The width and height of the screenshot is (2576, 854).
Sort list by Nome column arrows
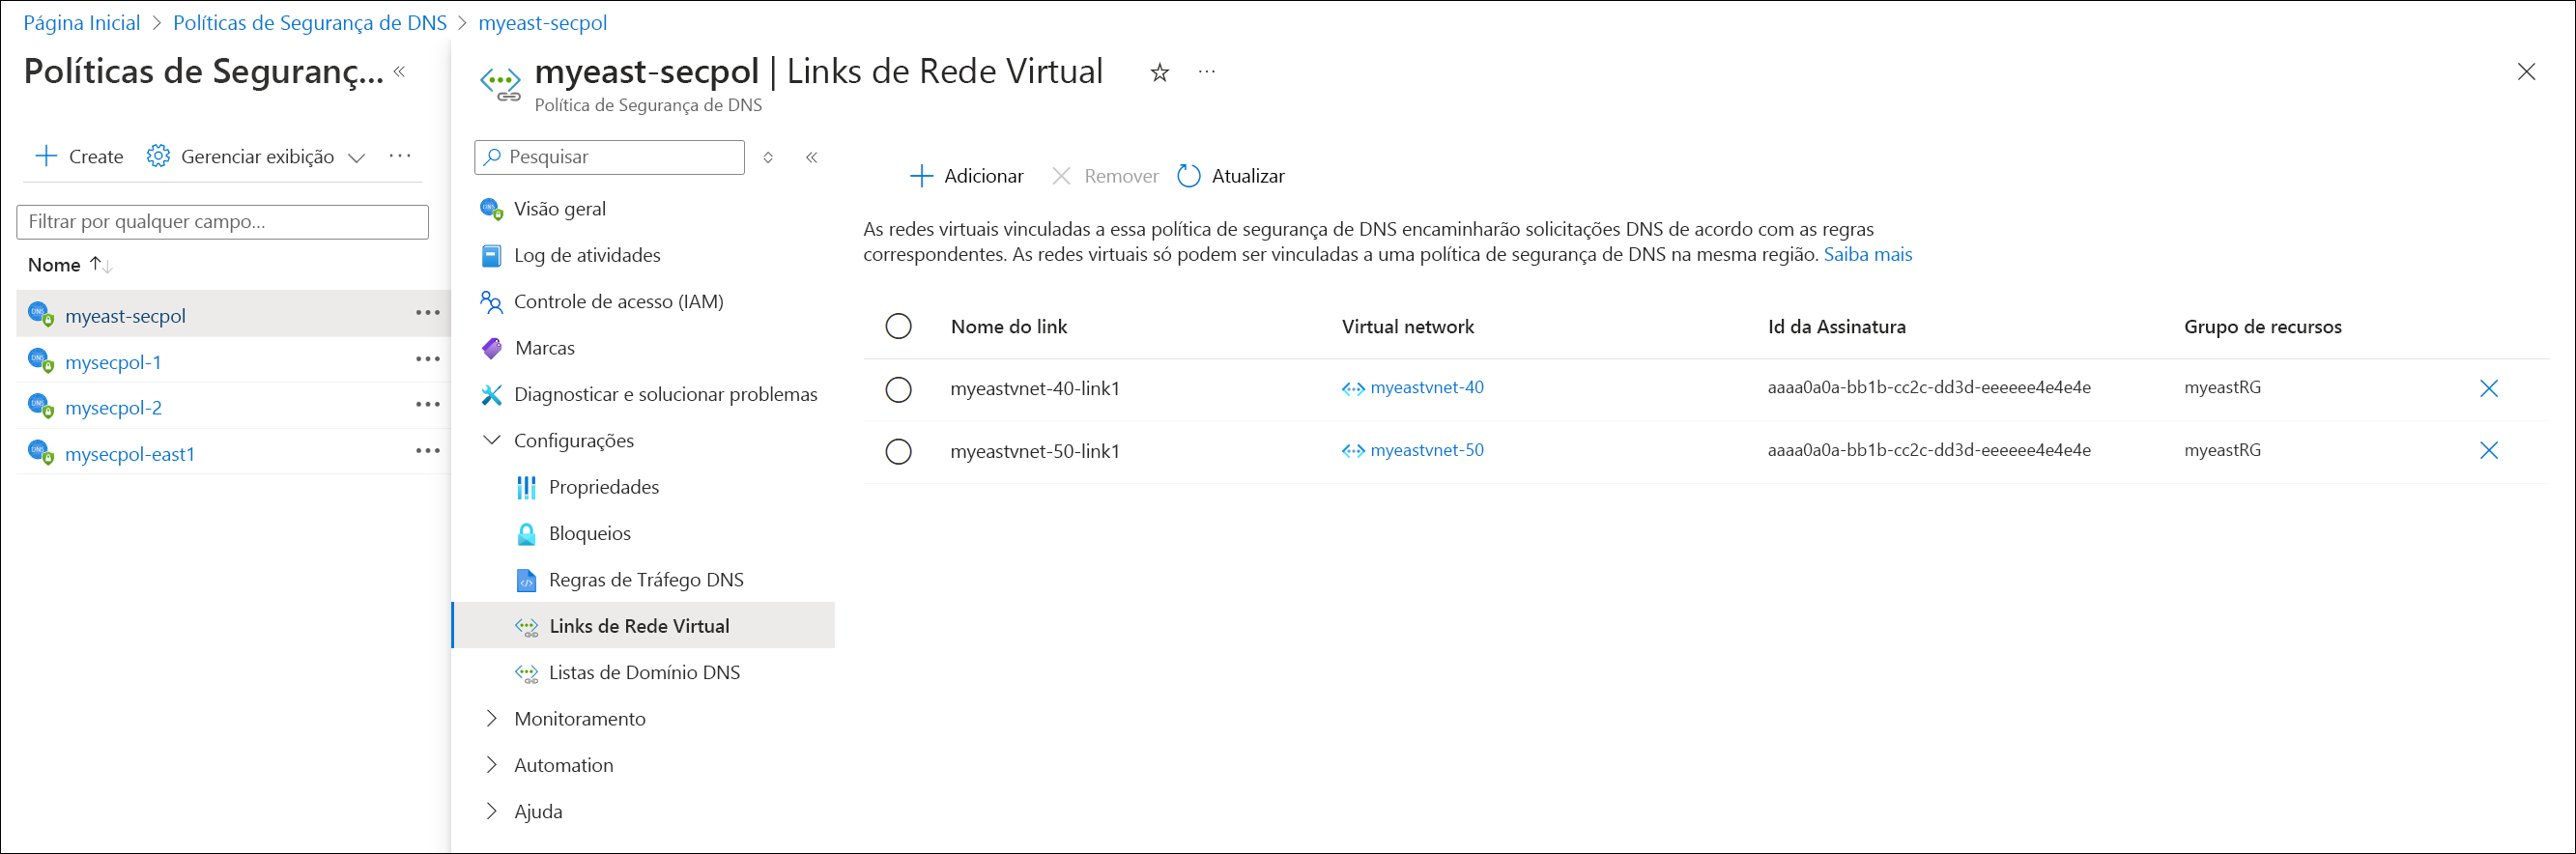[101, 265]
